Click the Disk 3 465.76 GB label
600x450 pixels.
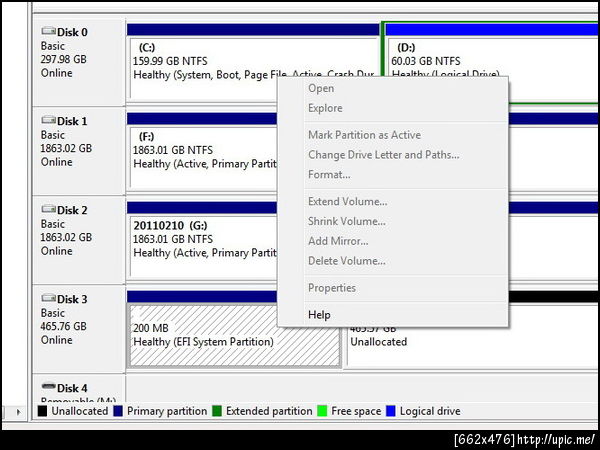point(64,326)
